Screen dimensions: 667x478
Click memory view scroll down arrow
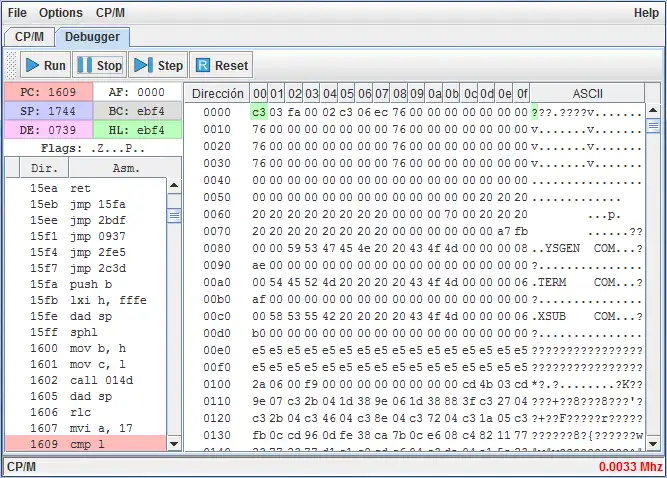click(653, 444)
